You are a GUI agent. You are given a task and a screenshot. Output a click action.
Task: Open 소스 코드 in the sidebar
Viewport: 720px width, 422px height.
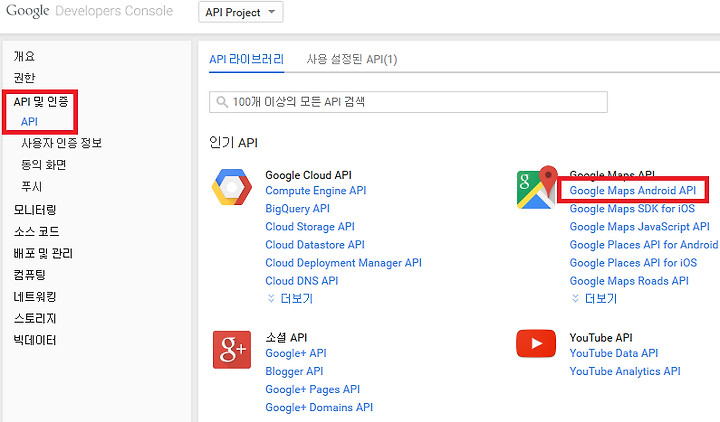(36, 231)
